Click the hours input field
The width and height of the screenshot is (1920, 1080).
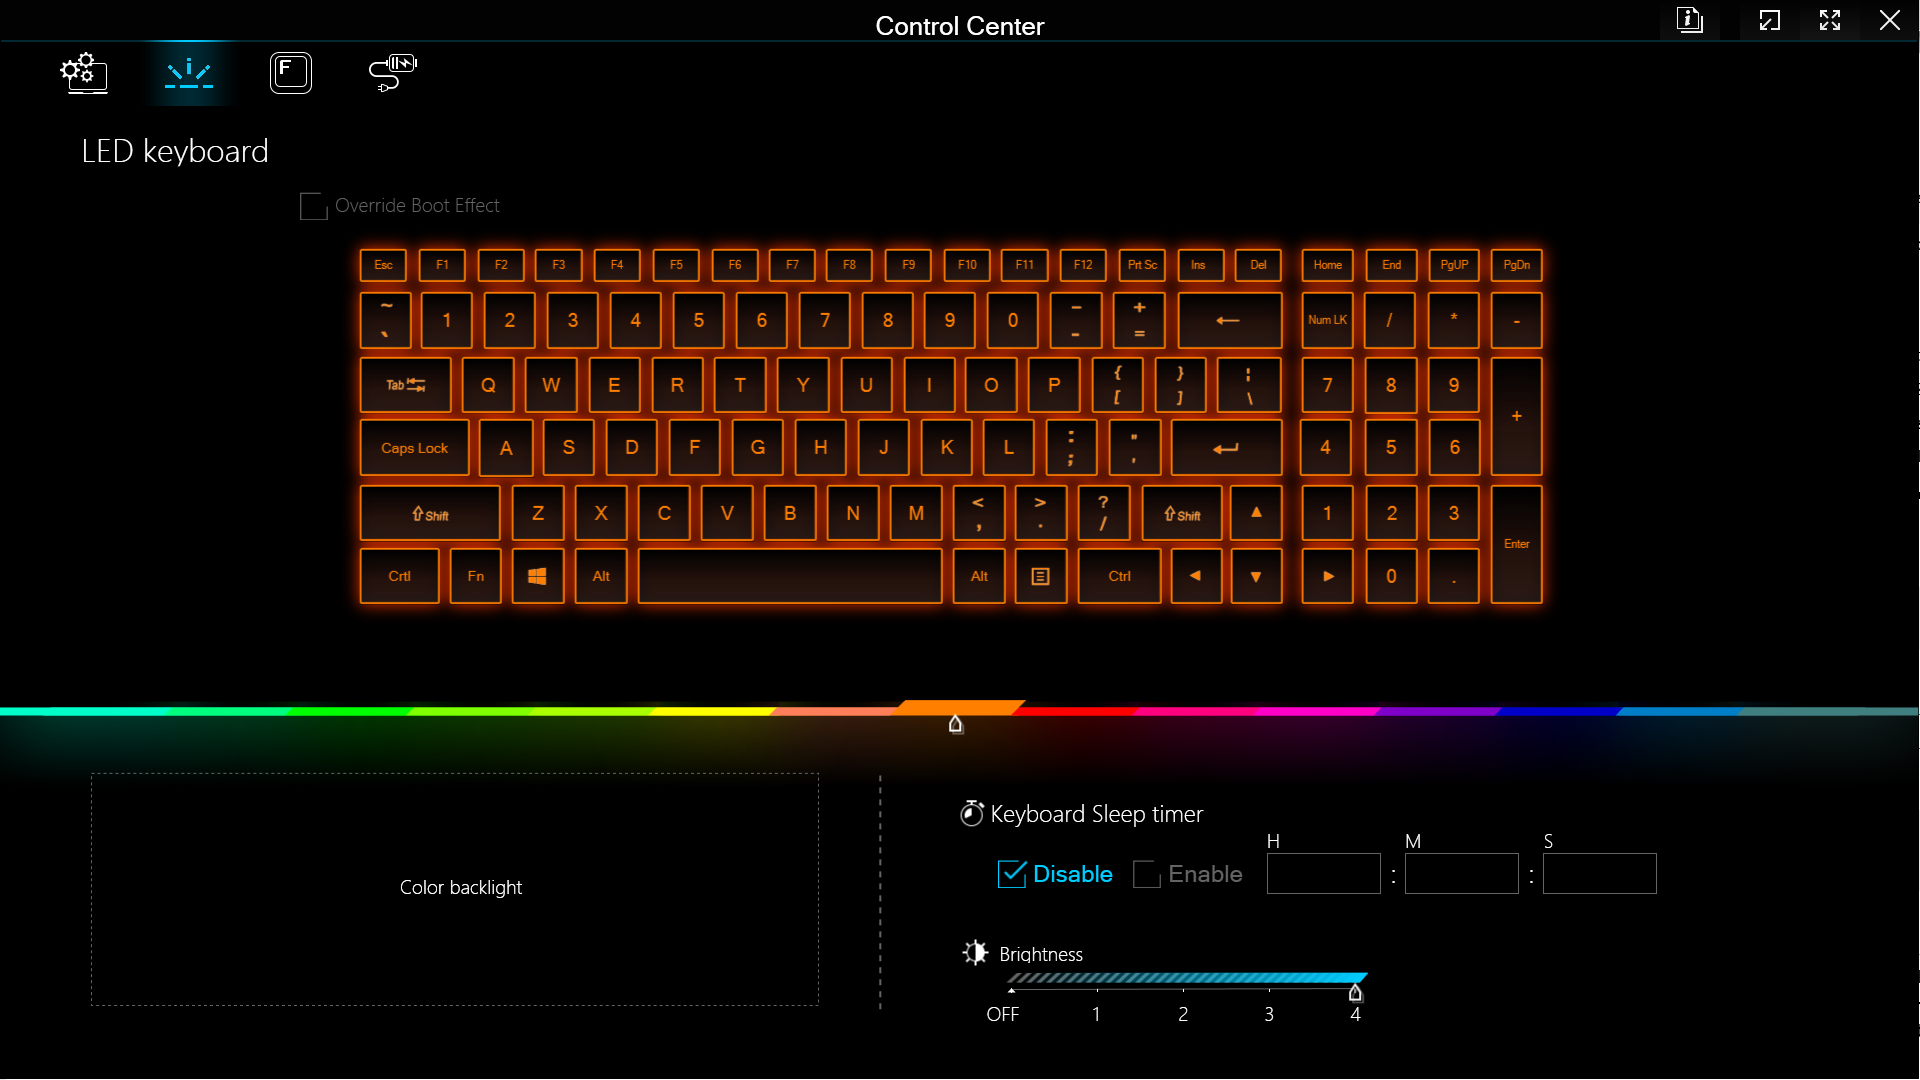tap(1323, 874)
